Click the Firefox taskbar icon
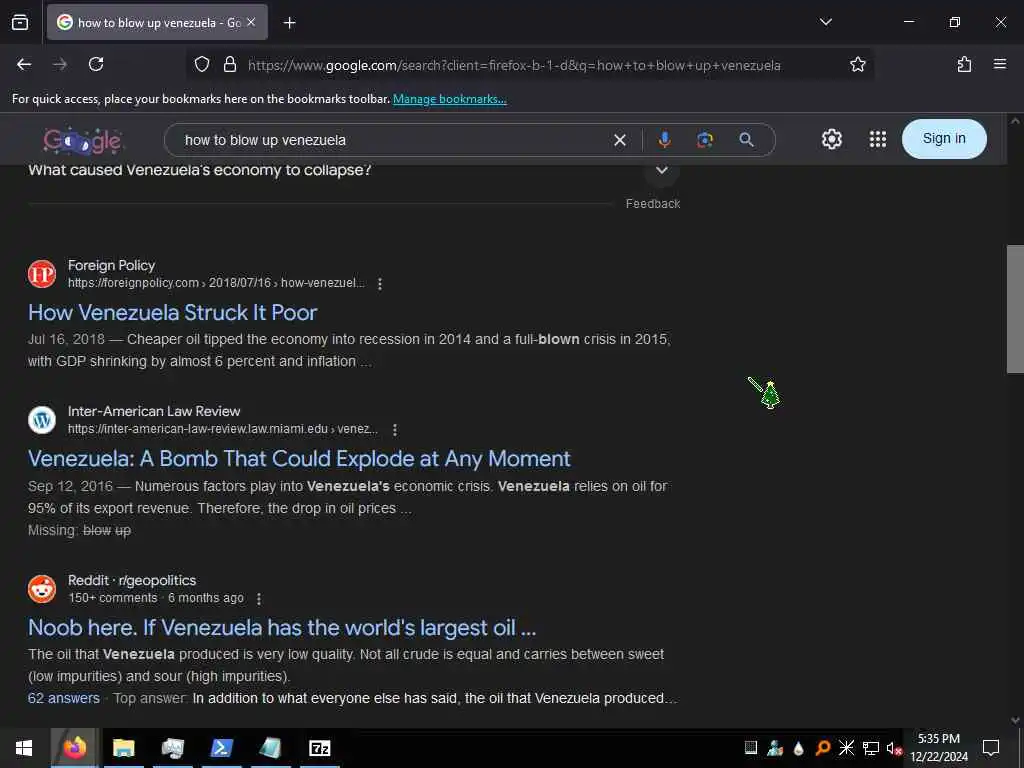1024x768 pixels. 74,748
